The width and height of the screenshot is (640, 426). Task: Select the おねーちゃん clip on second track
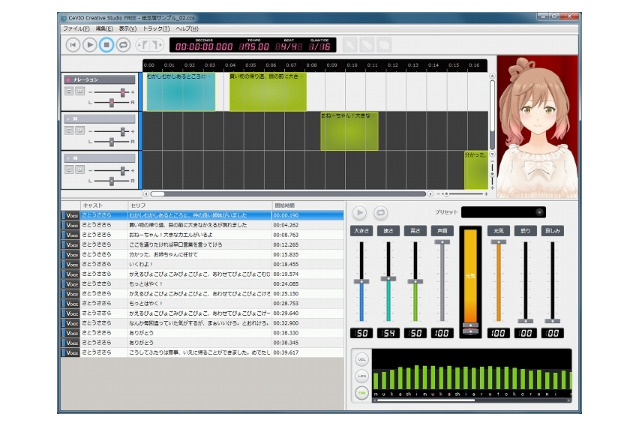click(x=349, y=131)
